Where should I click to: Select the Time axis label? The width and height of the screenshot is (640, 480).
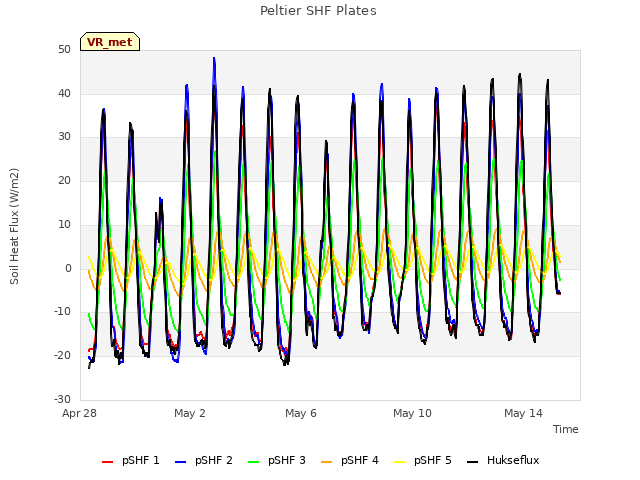pyautogui.click(x=566, y=429)
